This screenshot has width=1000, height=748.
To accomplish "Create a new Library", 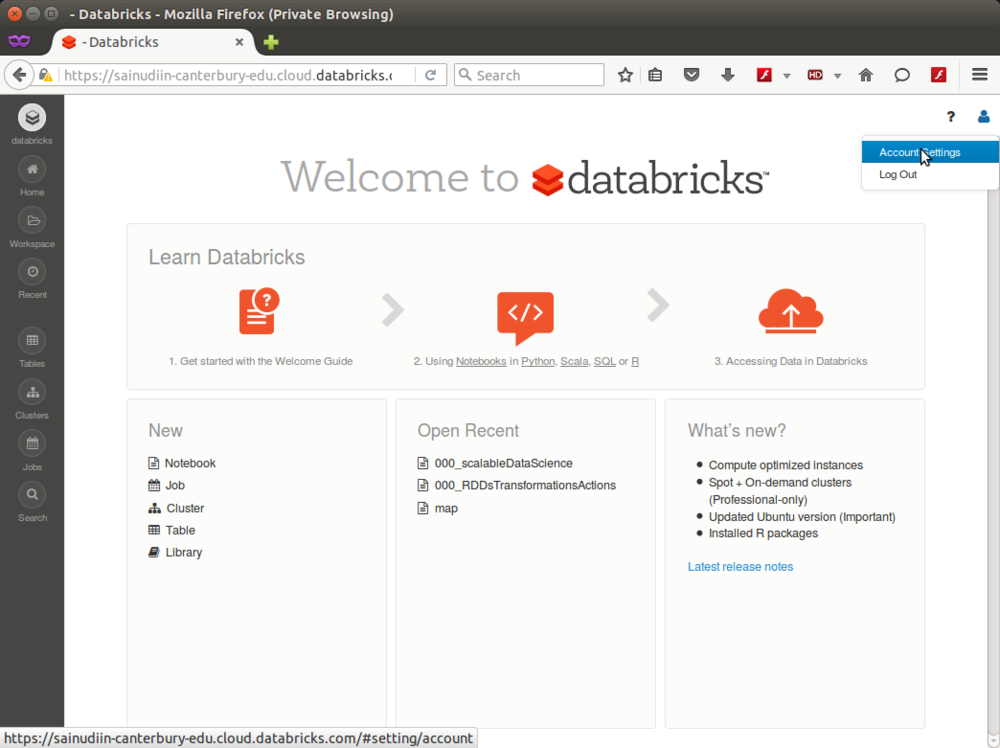I will coord(175,553).
